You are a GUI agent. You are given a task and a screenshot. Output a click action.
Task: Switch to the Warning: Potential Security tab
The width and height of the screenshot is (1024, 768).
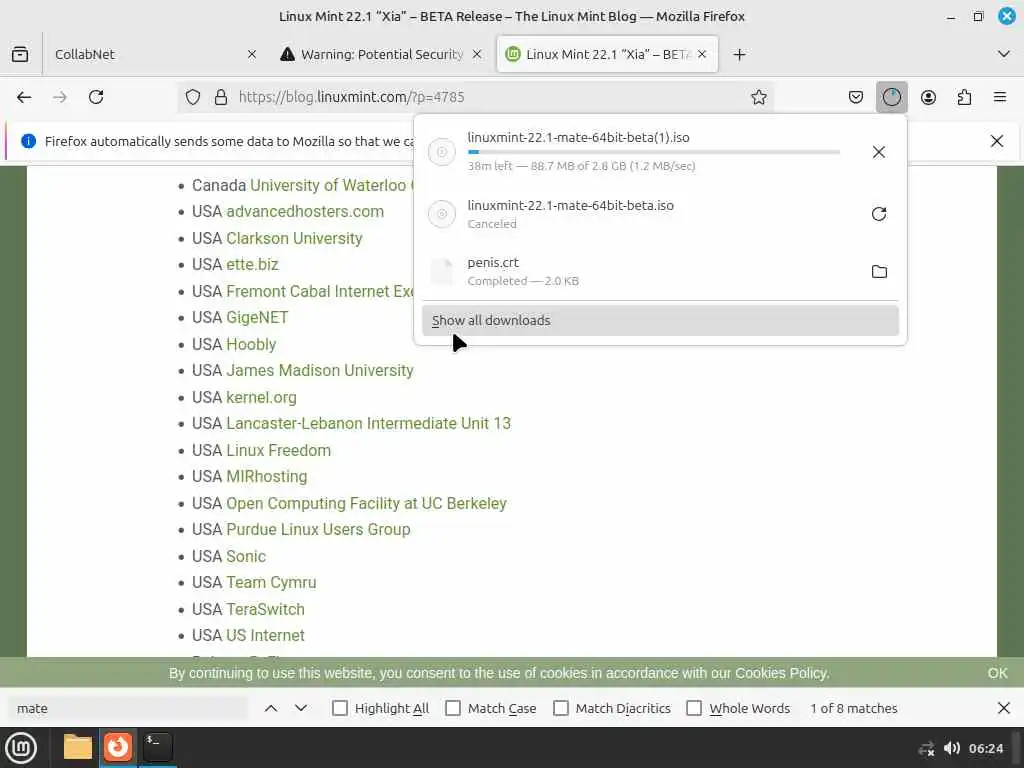click(x=381, y=54)
